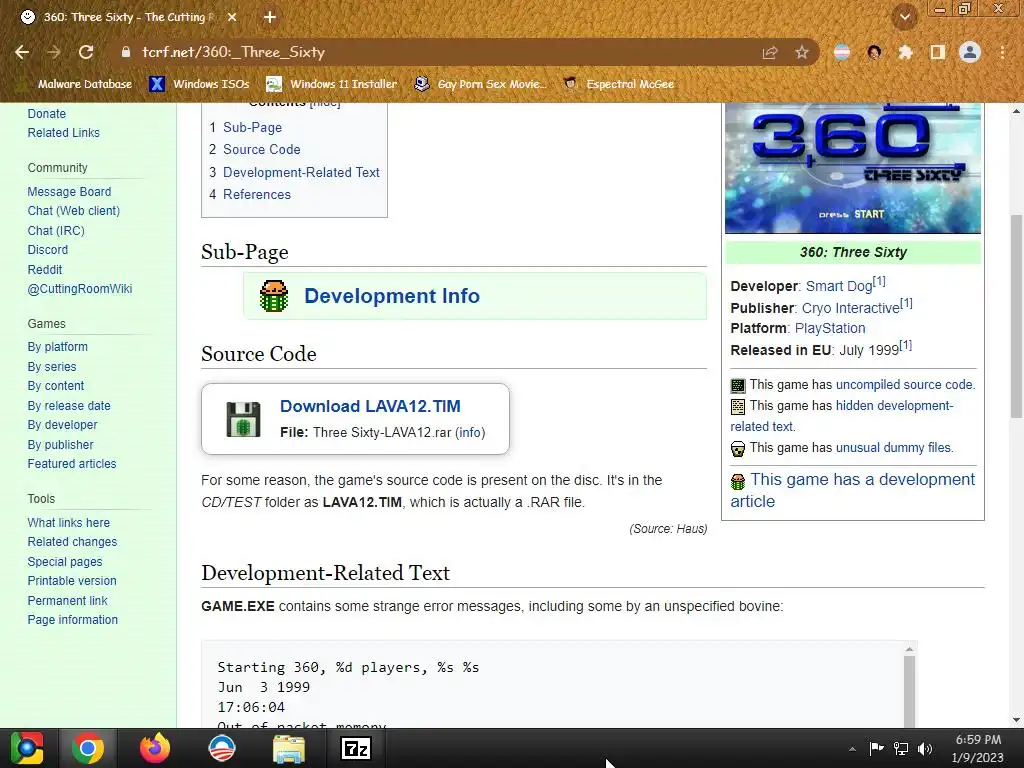Open the Espectral McGee bookmark
This screenshot has height=768, width=1024.
[x=618, y=84]
